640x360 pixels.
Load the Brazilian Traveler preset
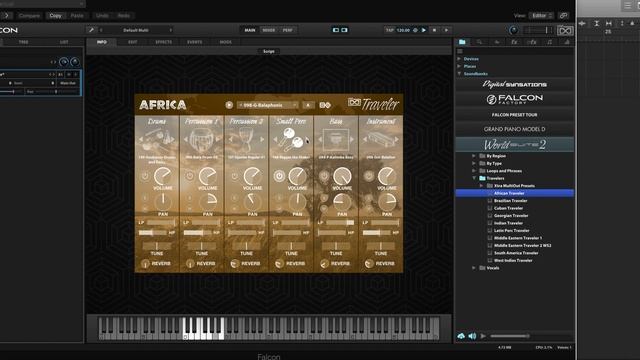tap(511, 201)
